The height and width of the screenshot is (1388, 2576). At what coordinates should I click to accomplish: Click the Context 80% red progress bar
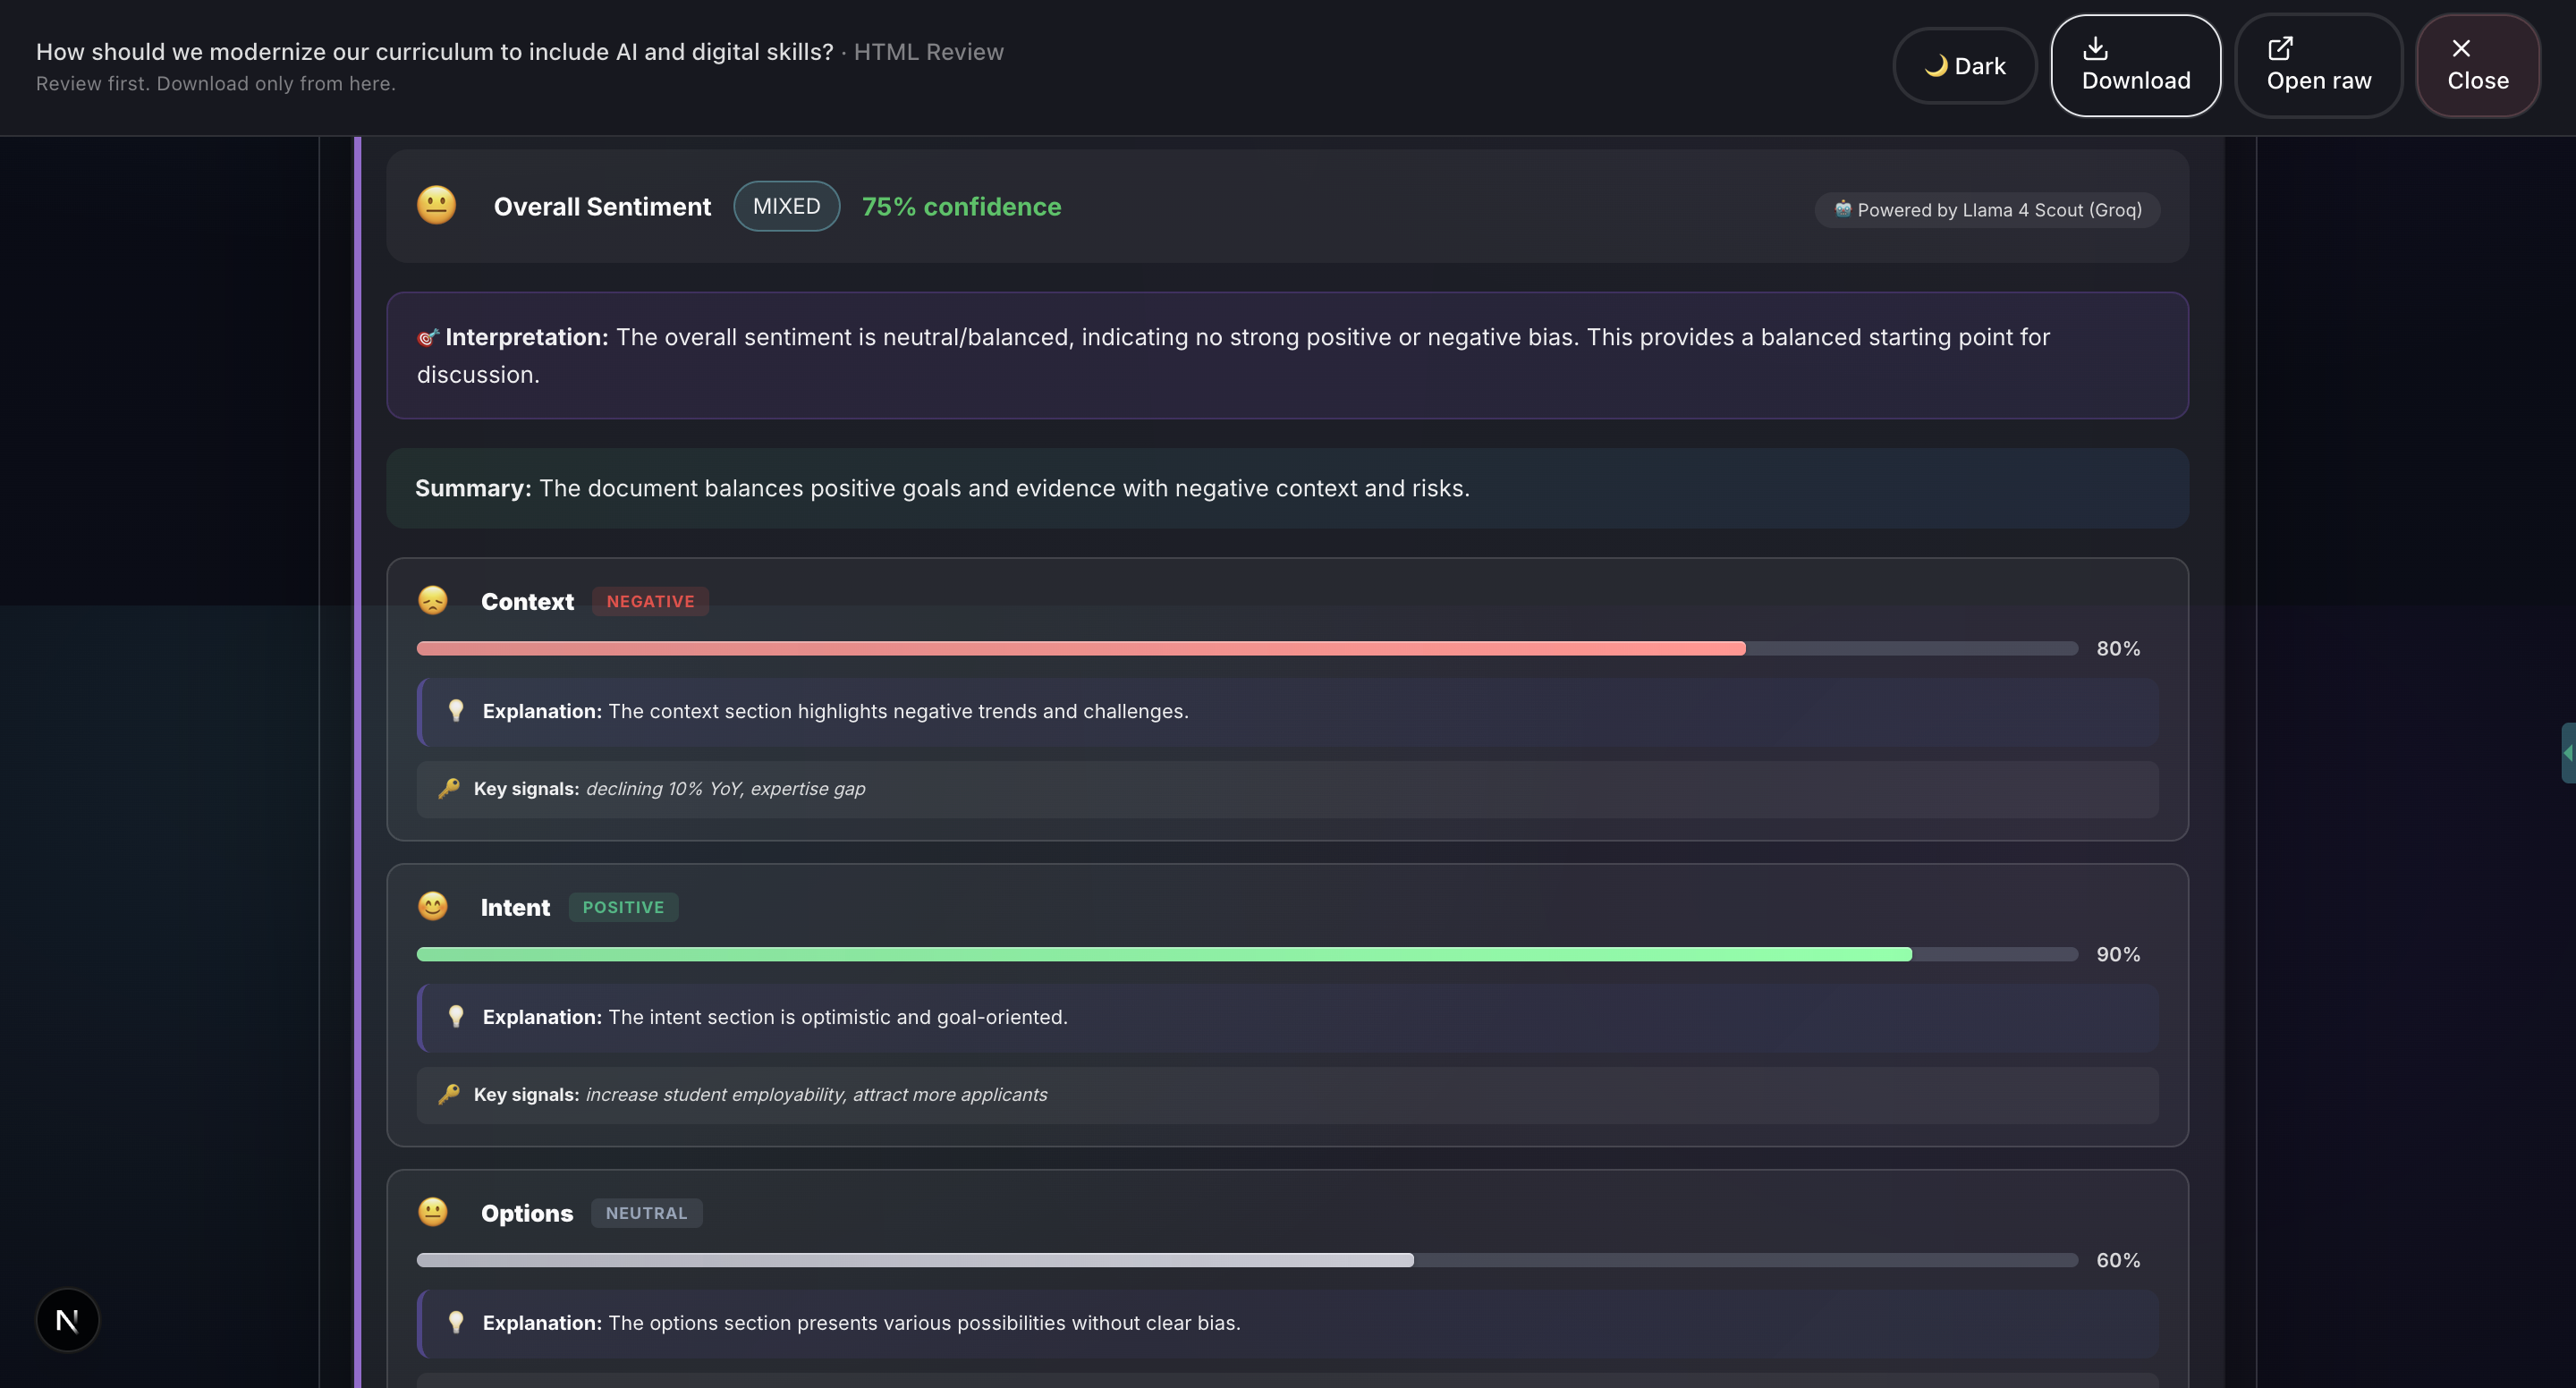point(1080,649)
